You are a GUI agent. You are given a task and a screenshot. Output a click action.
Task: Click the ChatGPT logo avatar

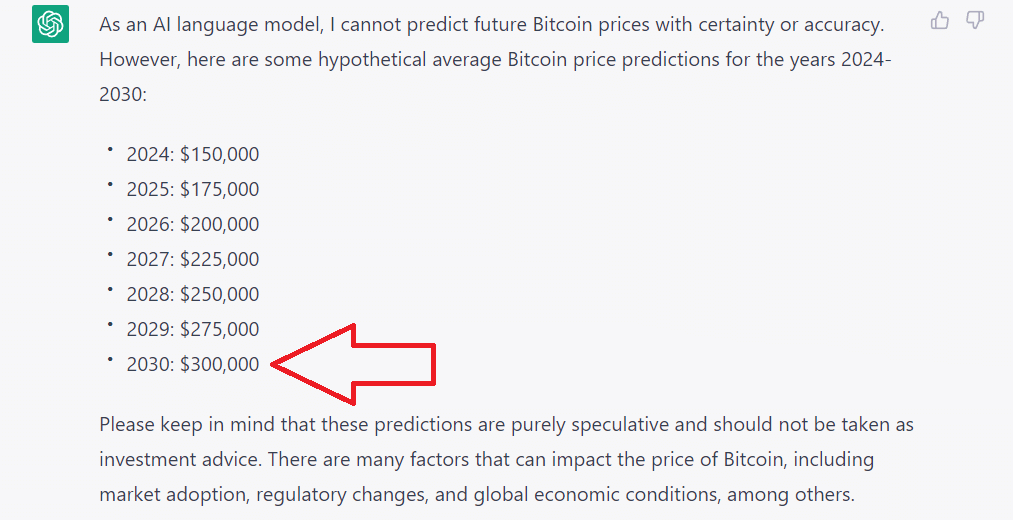(50, 24)
